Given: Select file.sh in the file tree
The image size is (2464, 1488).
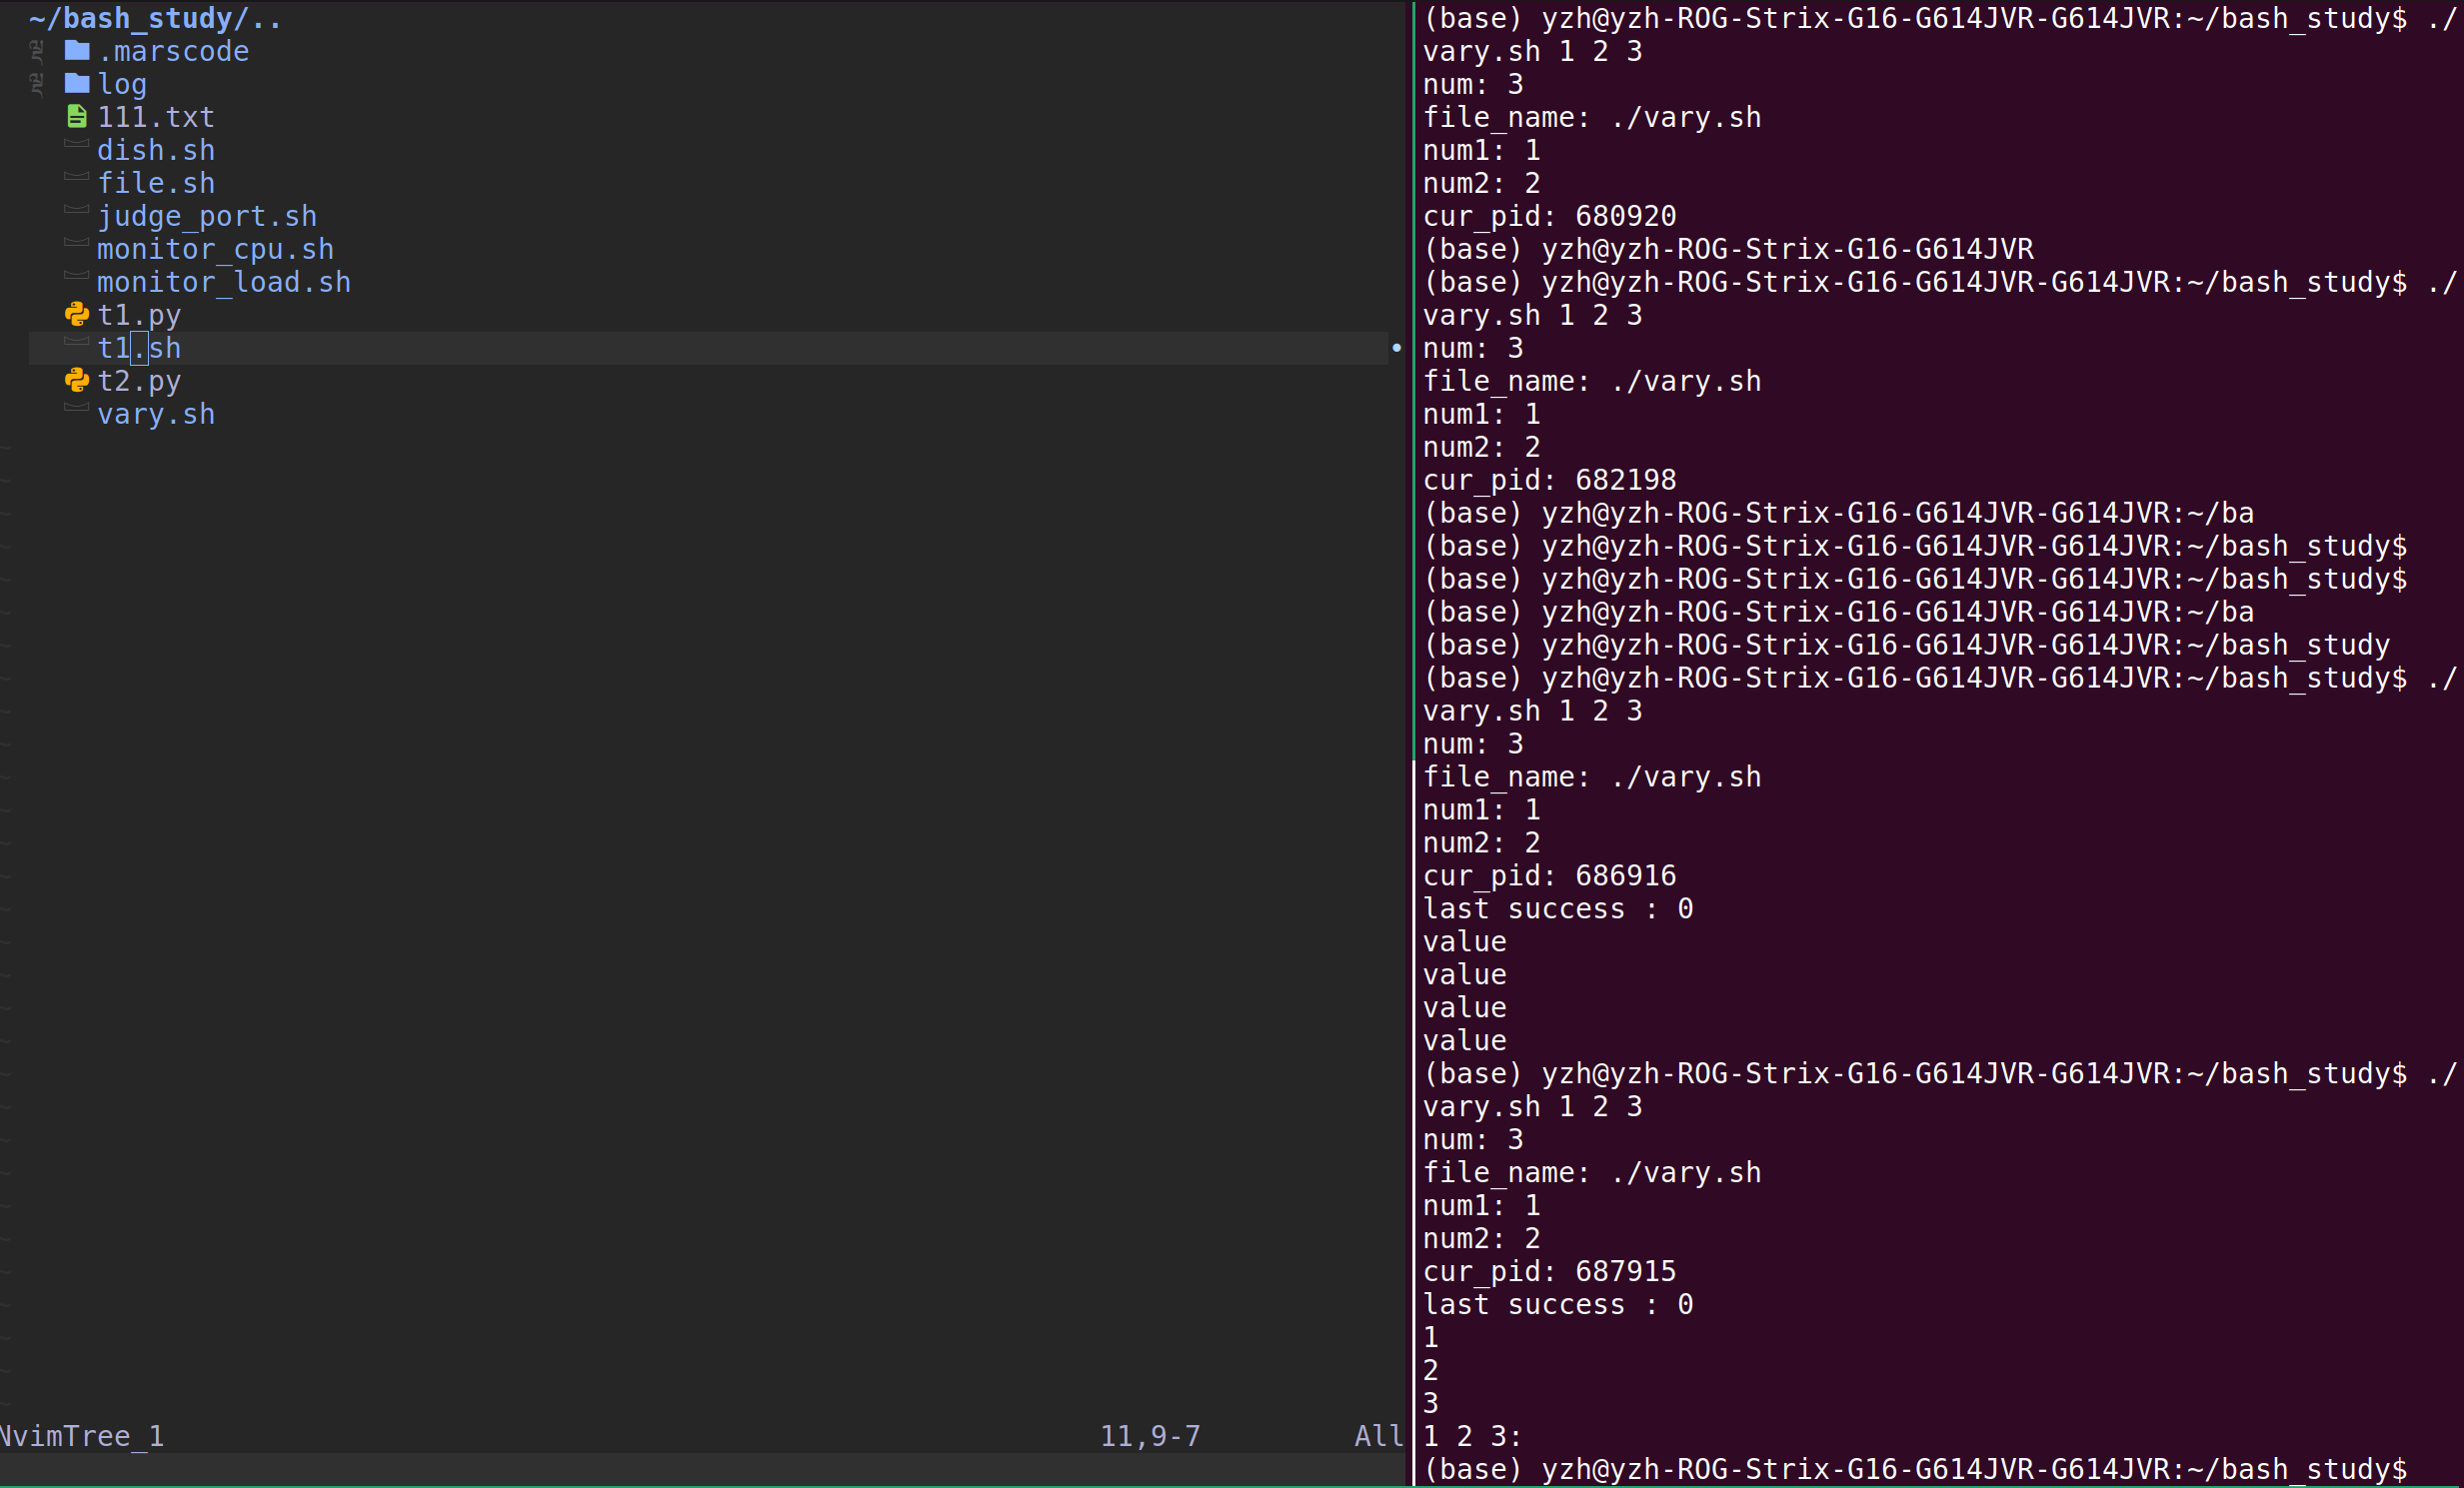Looking at the screenshot, I should click(155, 183).
